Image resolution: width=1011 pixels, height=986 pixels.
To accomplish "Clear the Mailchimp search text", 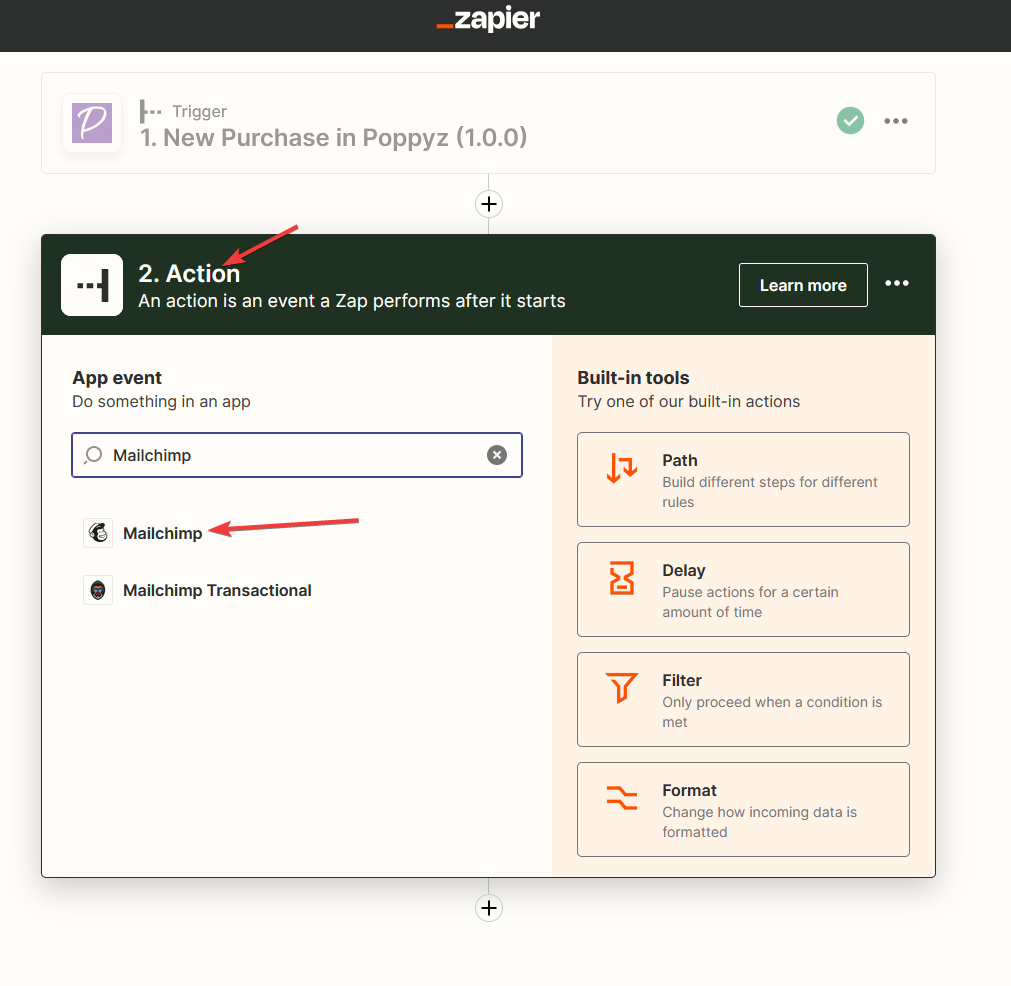I will coord(497,455).
